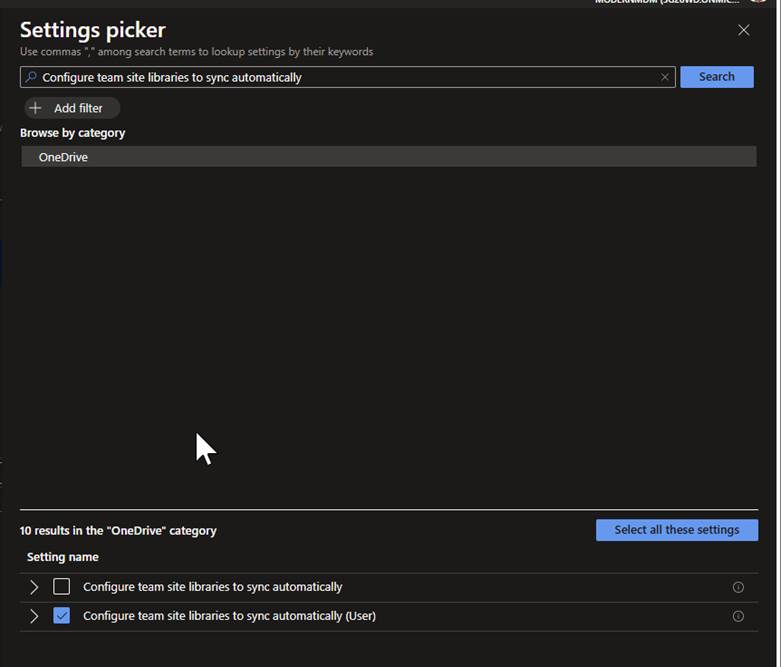This screenshot has height=667, width=781.
Task: Check 'Configure team site libraries to sync automatically'
Action: pyautogui.click(x=62, y=587)
